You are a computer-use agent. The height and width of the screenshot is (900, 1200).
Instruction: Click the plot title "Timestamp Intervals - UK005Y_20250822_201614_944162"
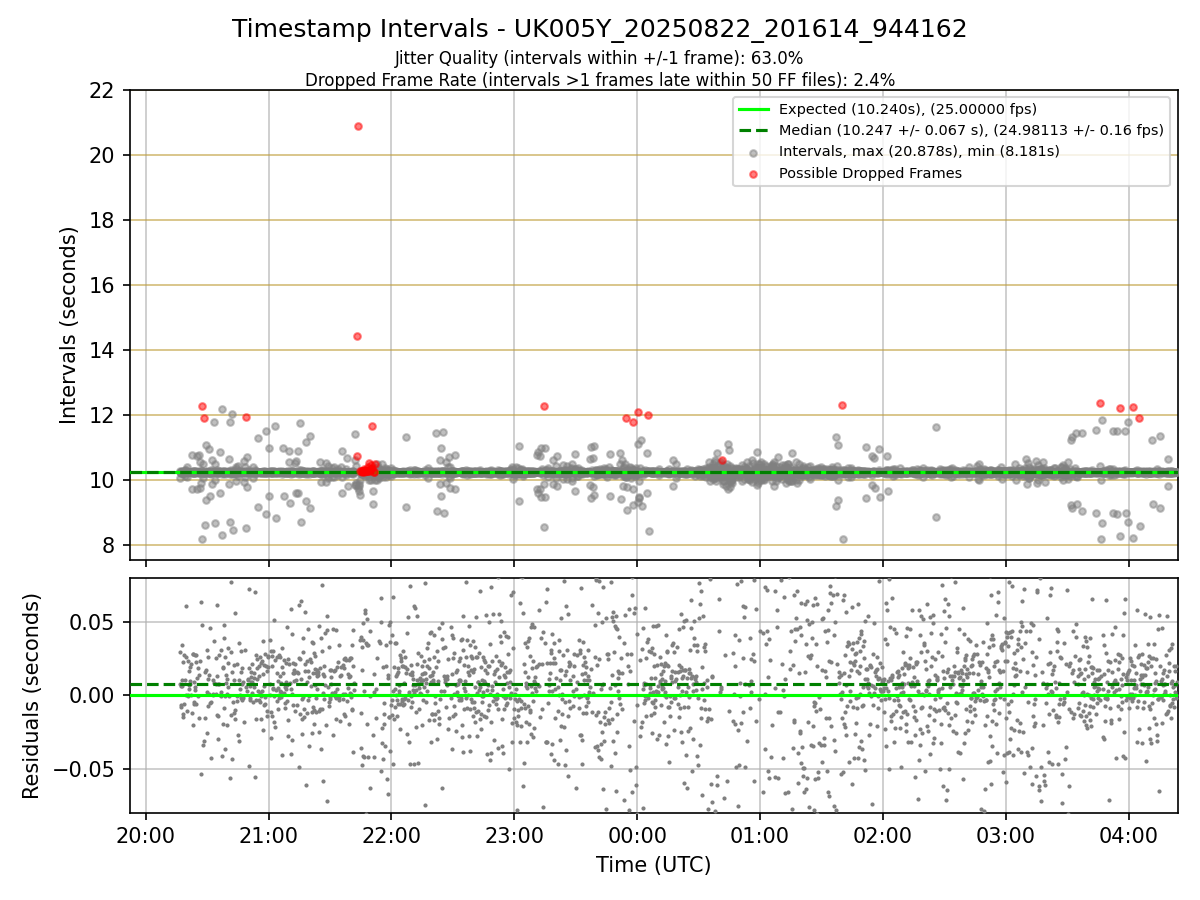(x=599, y=29)
